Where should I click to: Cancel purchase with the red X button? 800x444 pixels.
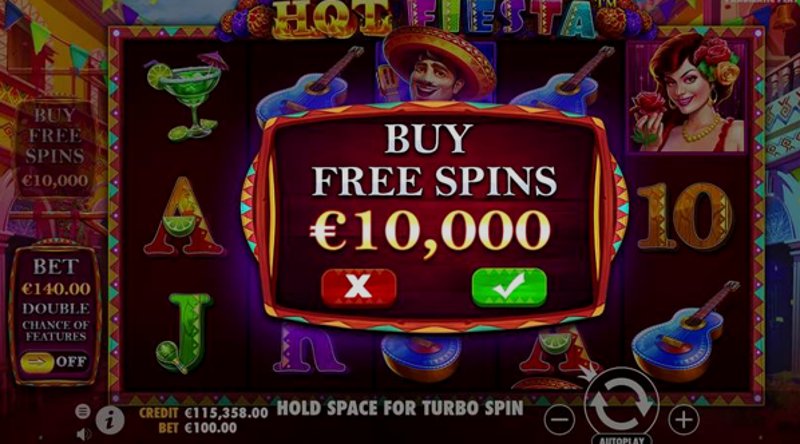click(359, 287)
